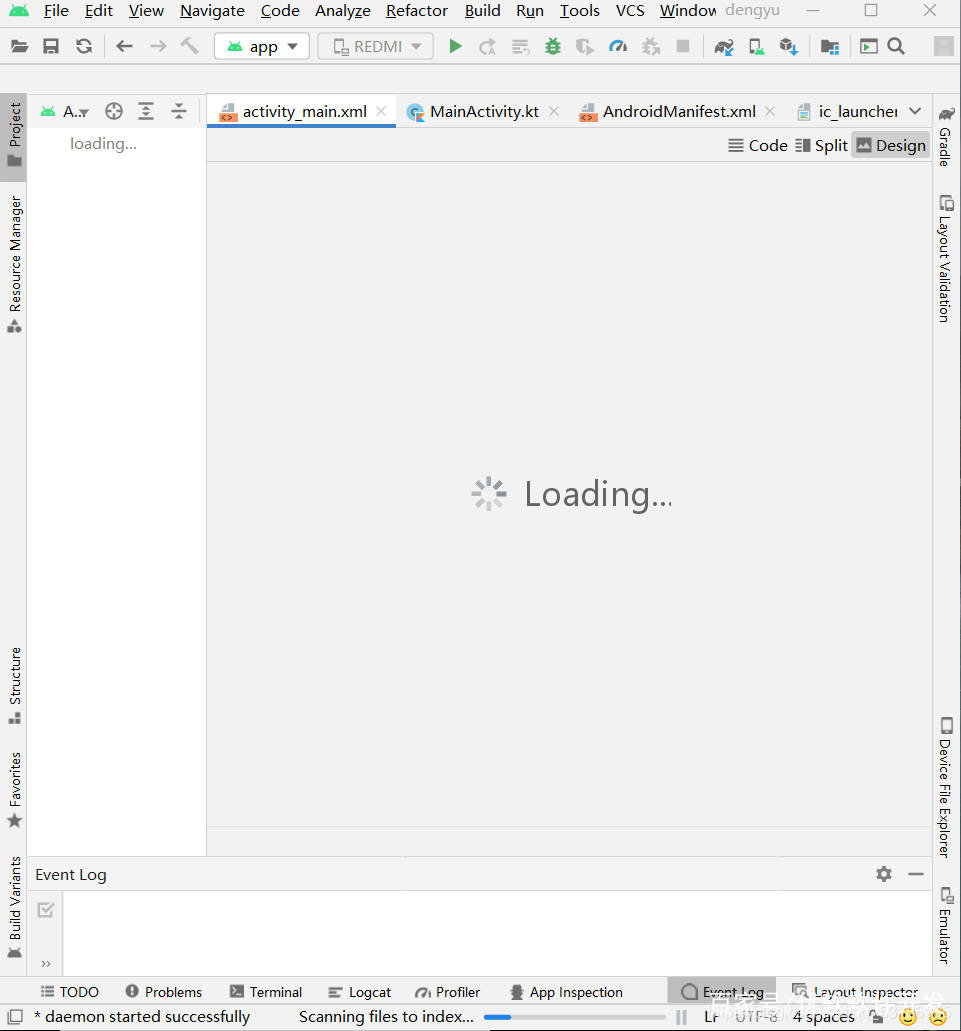Open the Android project view dropdown

click(64, 111)
